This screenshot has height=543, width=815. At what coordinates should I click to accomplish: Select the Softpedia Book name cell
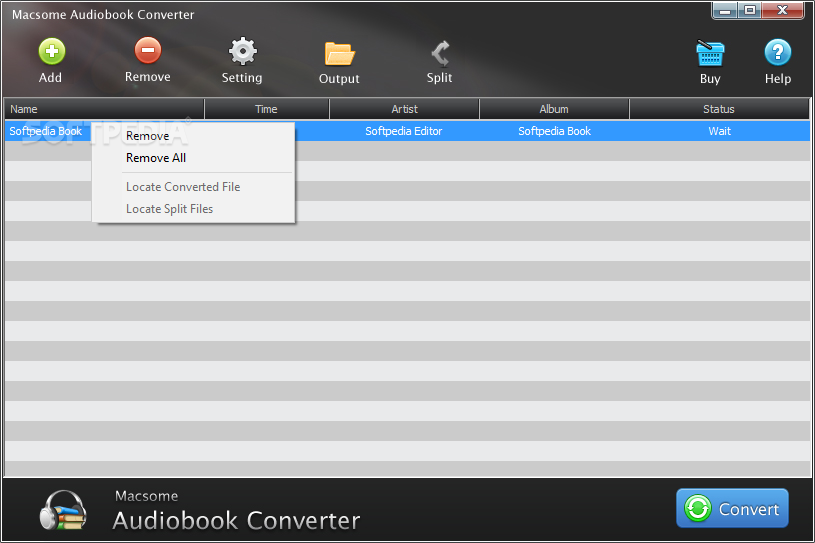pos(46,131)
